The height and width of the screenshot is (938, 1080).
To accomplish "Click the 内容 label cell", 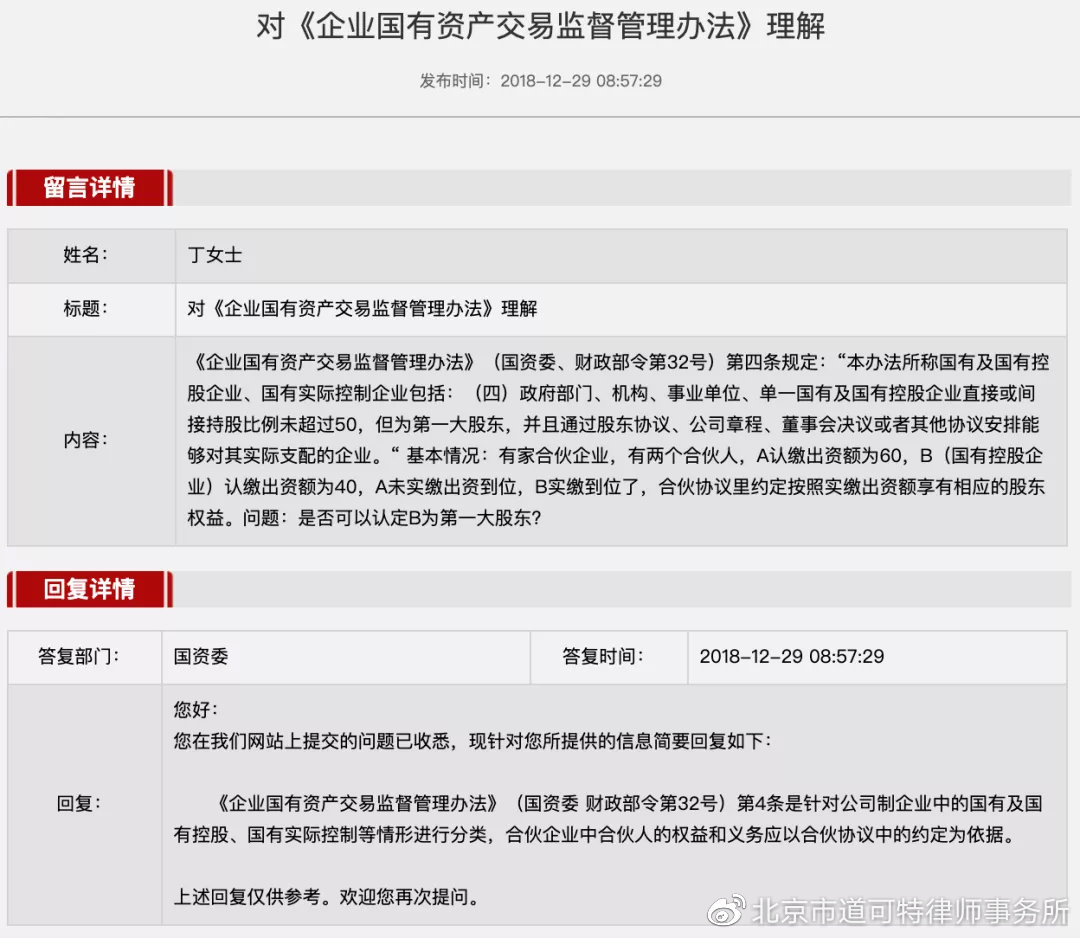I will [92, 441].
